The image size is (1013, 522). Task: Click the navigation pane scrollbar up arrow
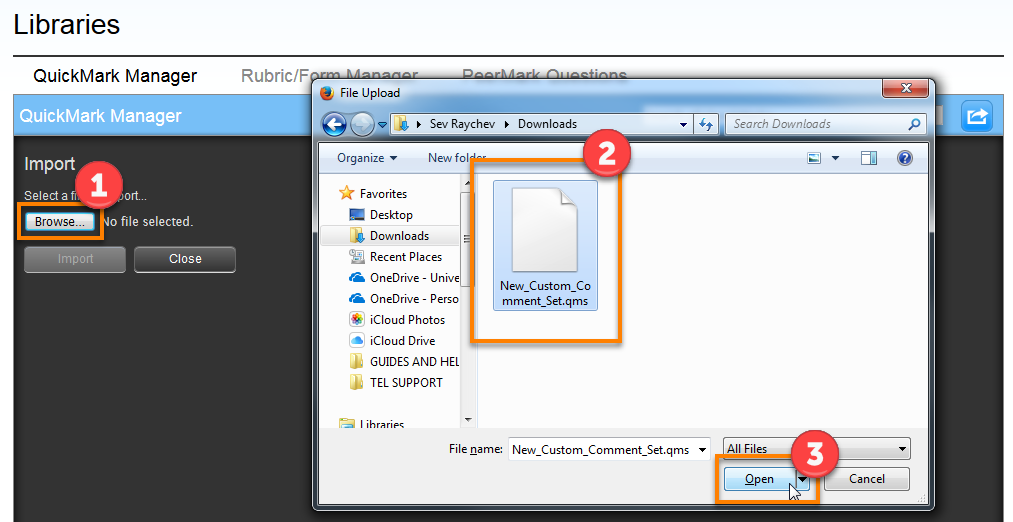click(x=468, y=184)
